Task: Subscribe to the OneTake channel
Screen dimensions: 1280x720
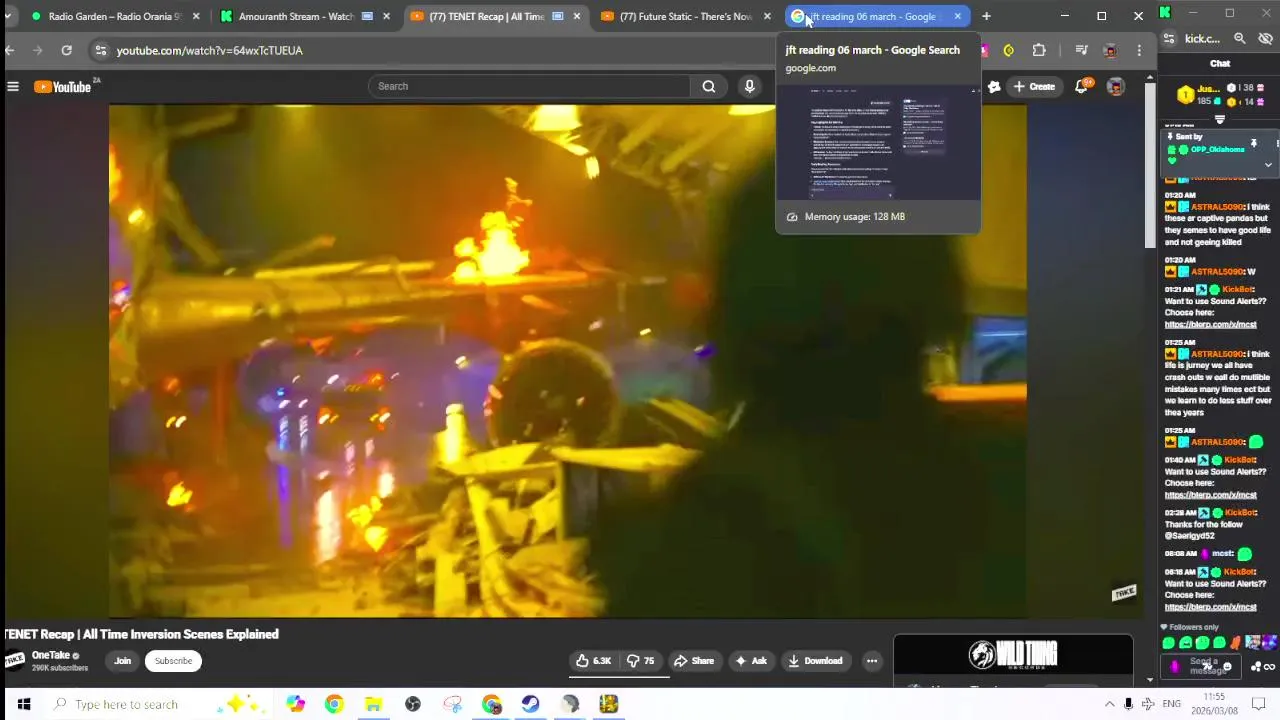Action: (x=173, y=661)
